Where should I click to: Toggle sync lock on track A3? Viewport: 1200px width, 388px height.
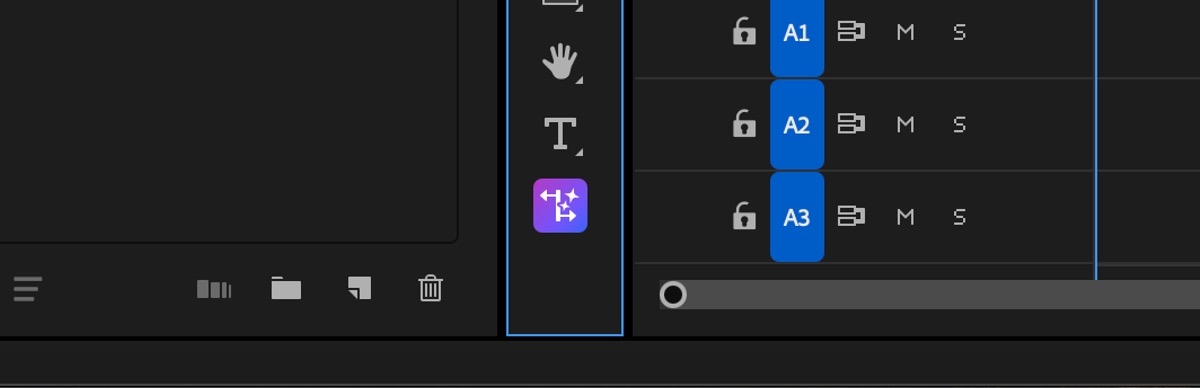pos(851,216)
